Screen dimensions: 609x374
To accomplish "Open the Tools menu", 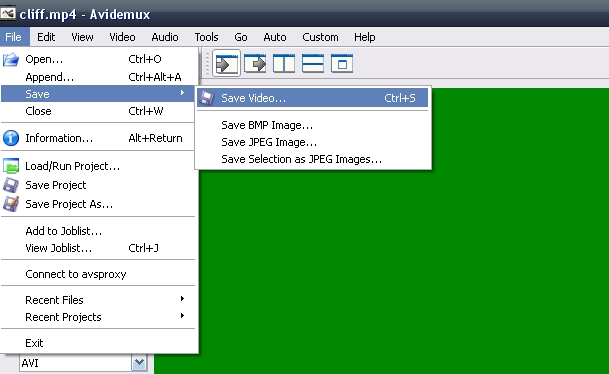I will pyautogui.click(x=206, y=37).
